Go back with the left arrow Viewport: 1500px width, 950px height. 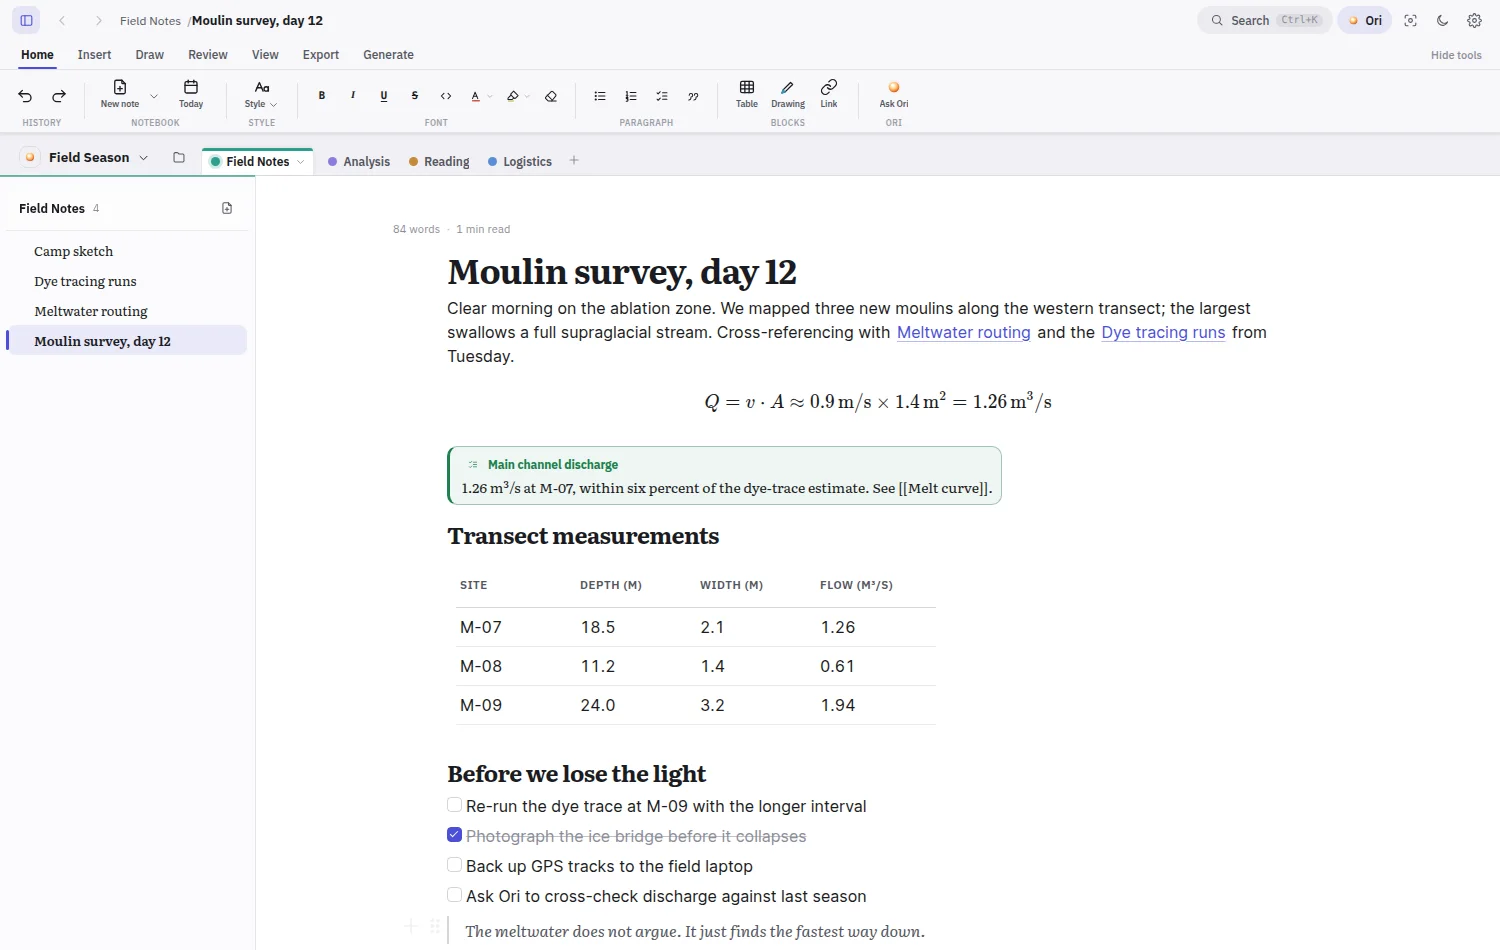[62, 20]
